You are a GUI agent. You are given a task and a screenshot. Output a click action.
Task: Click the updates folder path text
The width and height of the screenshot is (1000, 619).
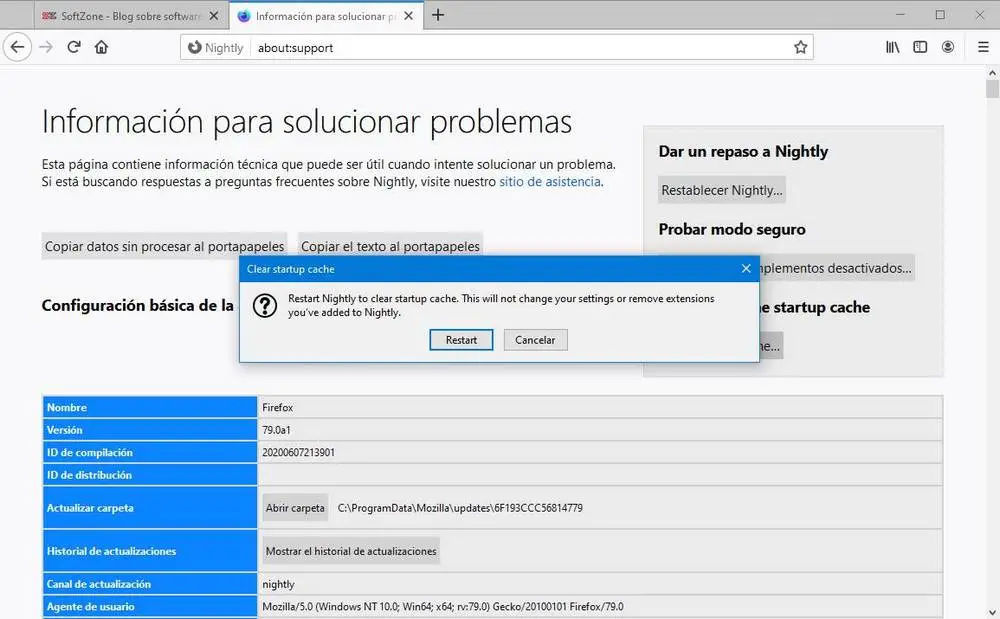pyautogui.click(x=460, y=508)
